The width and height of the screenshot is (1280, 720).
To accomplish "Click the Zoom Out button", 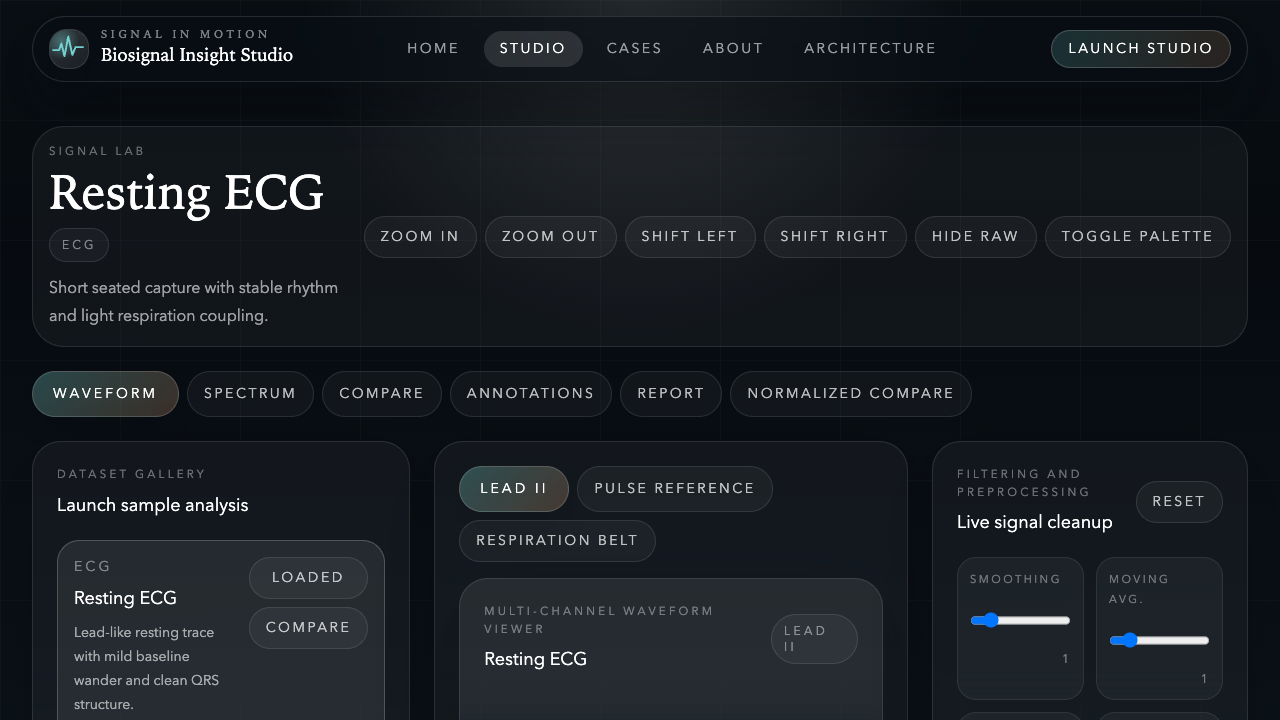I will [x=550, y=237].
